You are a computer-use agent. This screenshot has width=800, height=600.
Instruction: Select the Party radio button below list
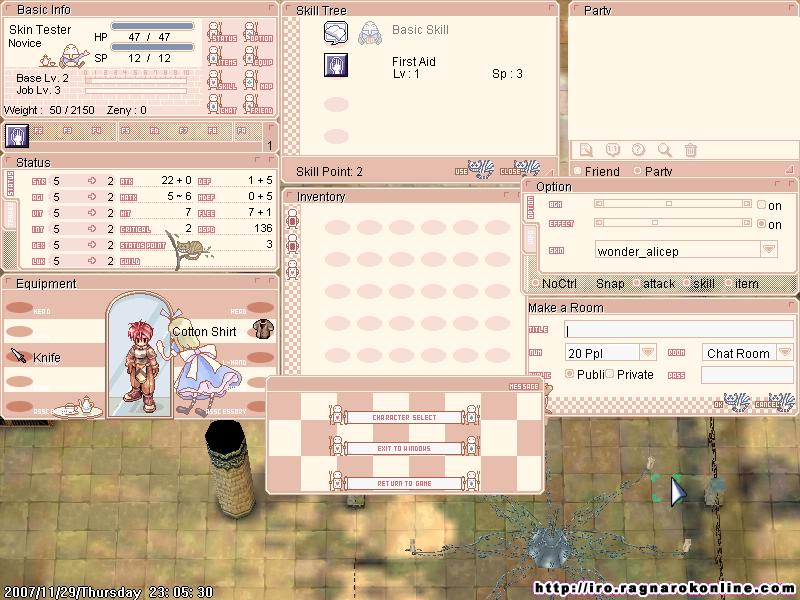(637, 170)
